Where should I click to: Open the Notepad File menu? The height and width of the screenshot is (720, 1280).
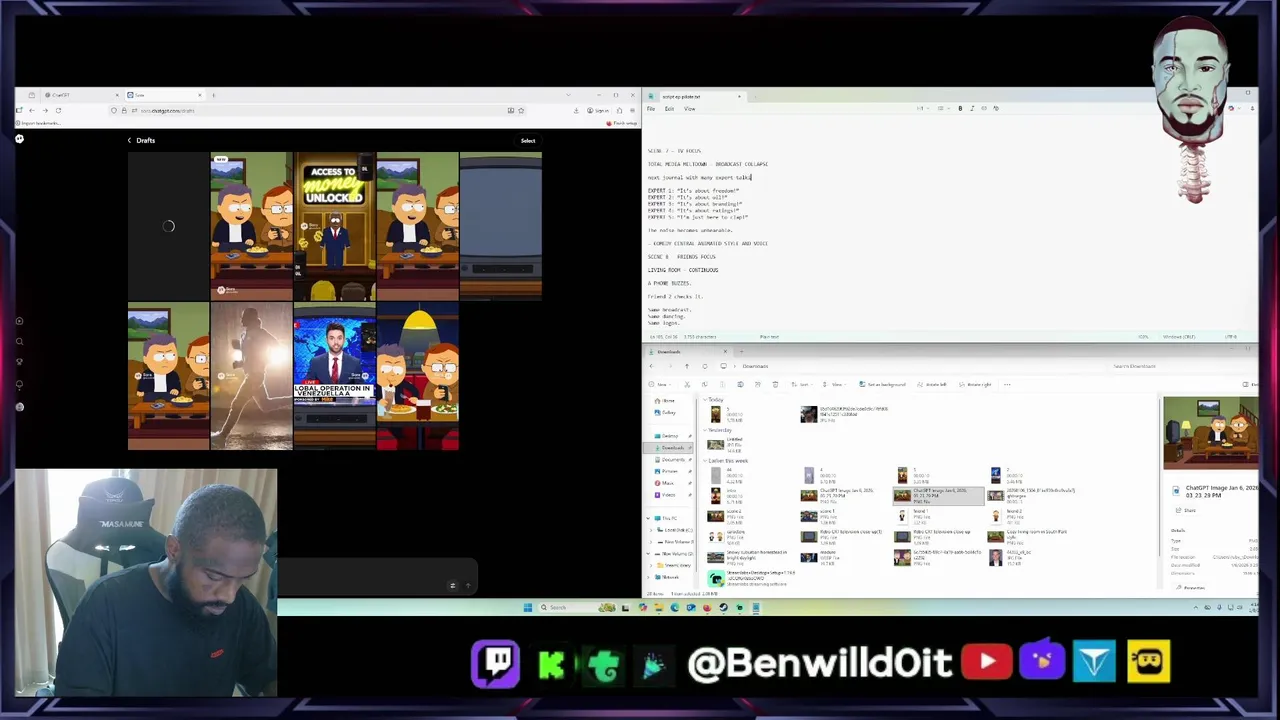point(651,109)
